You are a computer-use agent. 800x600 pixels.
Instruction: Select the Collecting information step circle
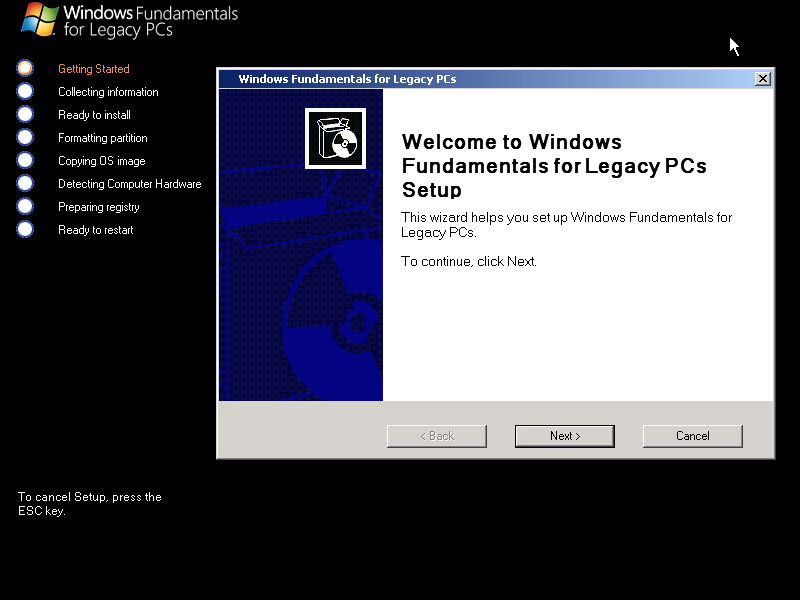point(25,91)
